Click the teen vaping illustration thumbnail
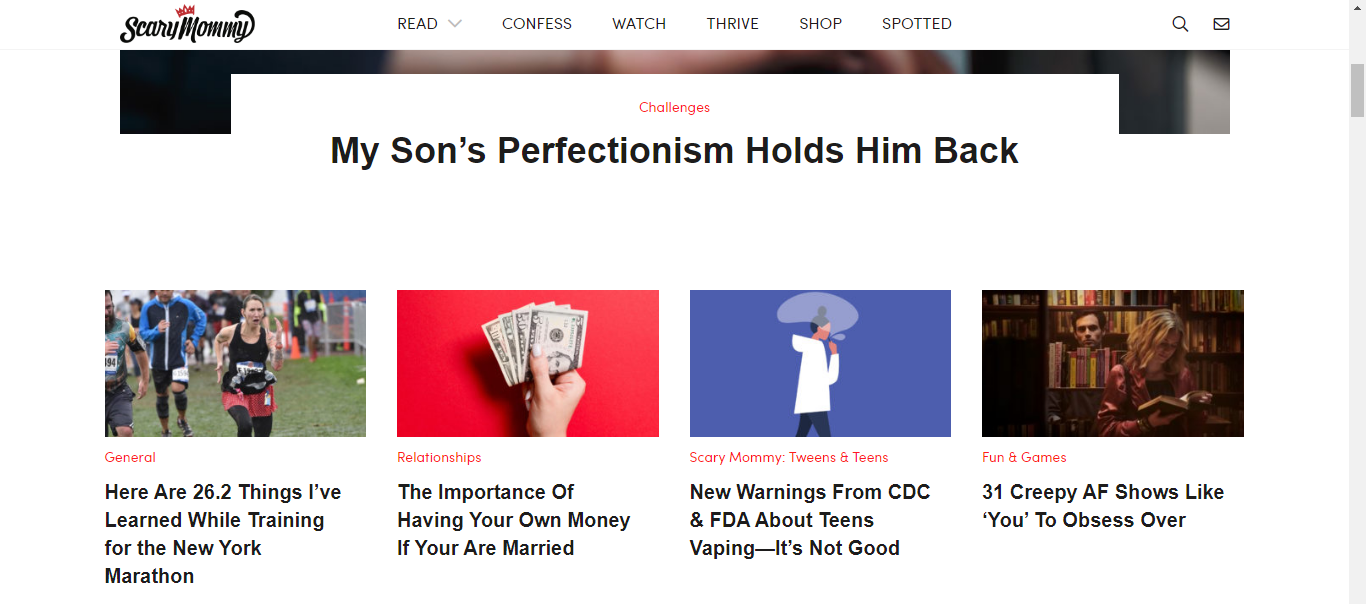Viewport: 1366px width, 604px height. [820, 363]
